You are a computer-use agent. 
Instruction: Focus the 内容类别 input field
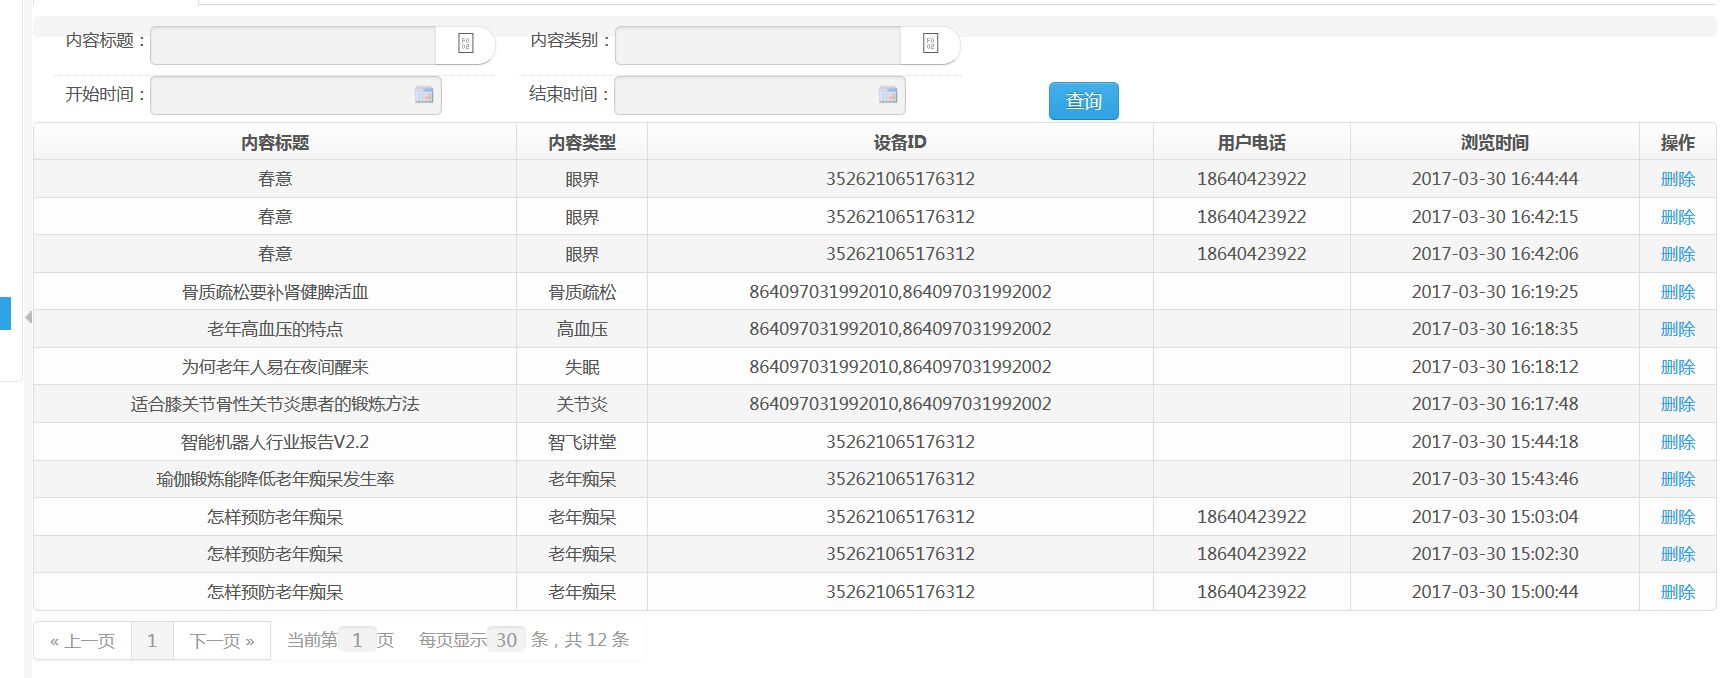[758, 45]
